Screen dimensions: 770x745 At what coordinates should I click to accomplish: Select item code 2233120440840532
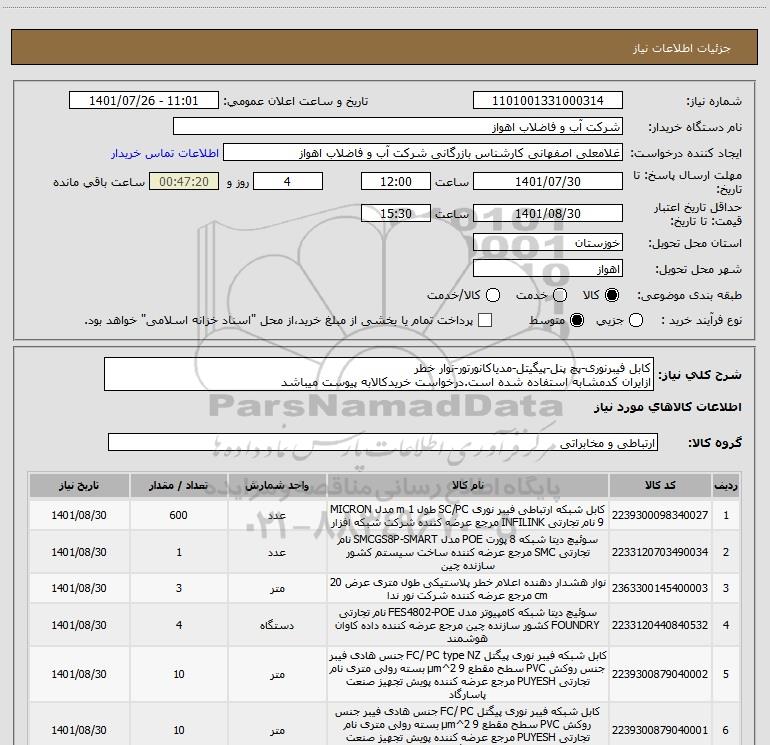(x=660, y=625)
